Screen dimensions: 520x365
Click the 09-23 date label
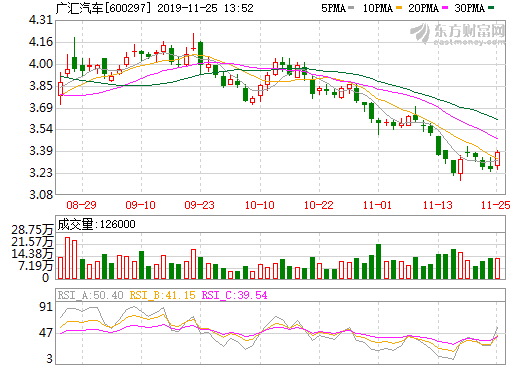tap(200, 205)
